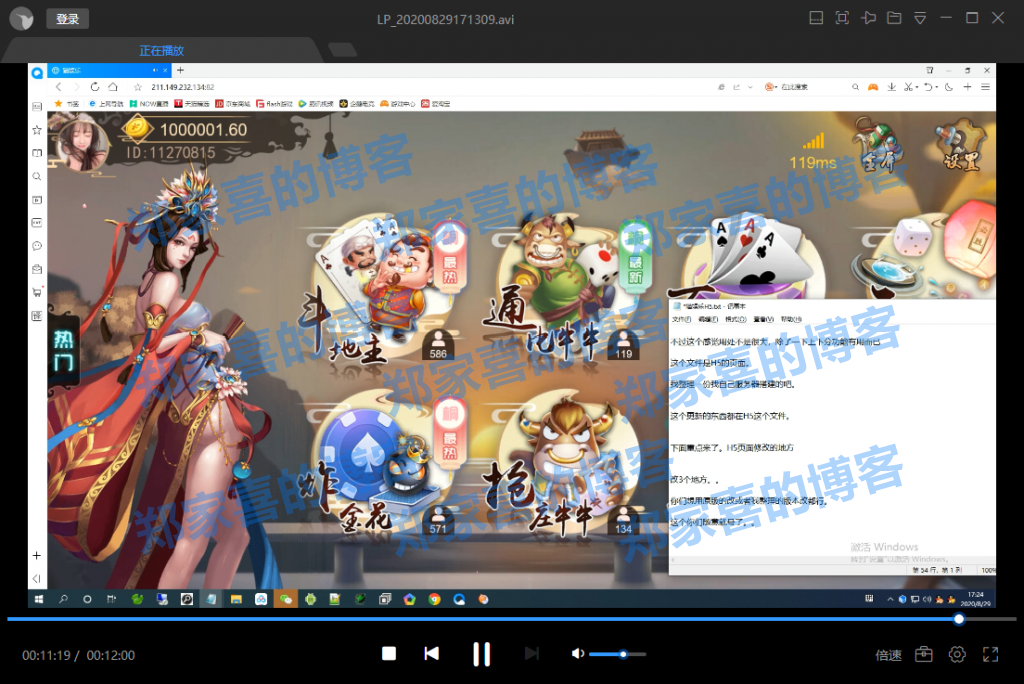
Task: Click the bookmark star beside the address
Action: click(138, 87)
